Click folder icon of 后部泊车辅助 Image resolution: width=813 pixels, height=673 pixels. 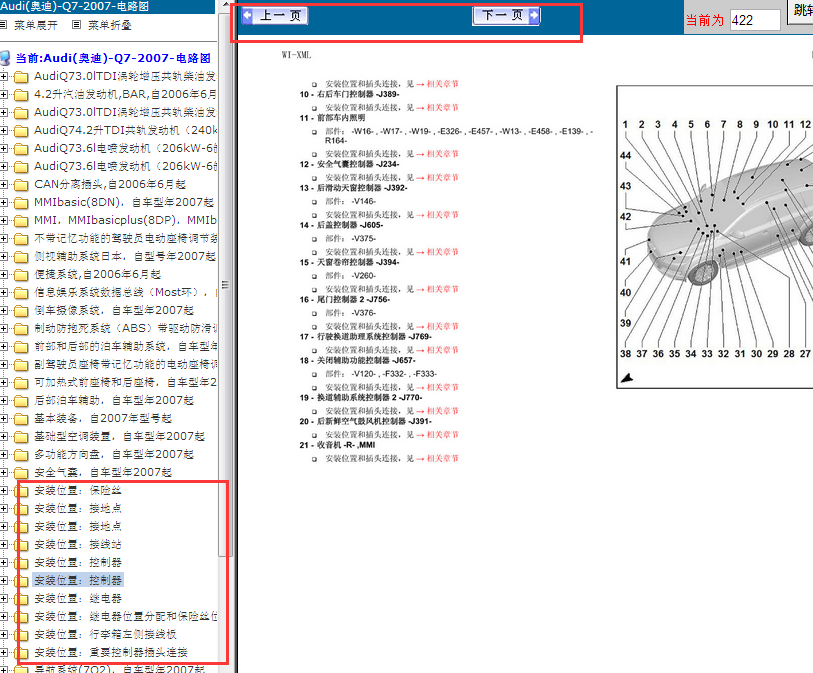(21, 401)
